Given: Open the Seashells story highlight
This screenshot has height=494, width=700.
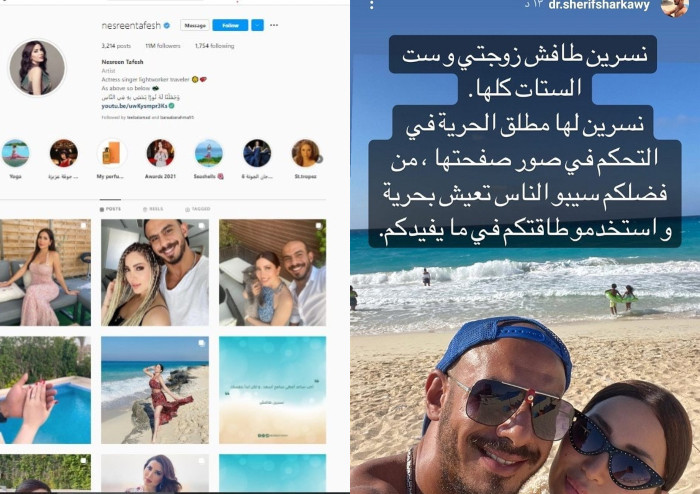Looking at the screenshot, I should 208,153.
